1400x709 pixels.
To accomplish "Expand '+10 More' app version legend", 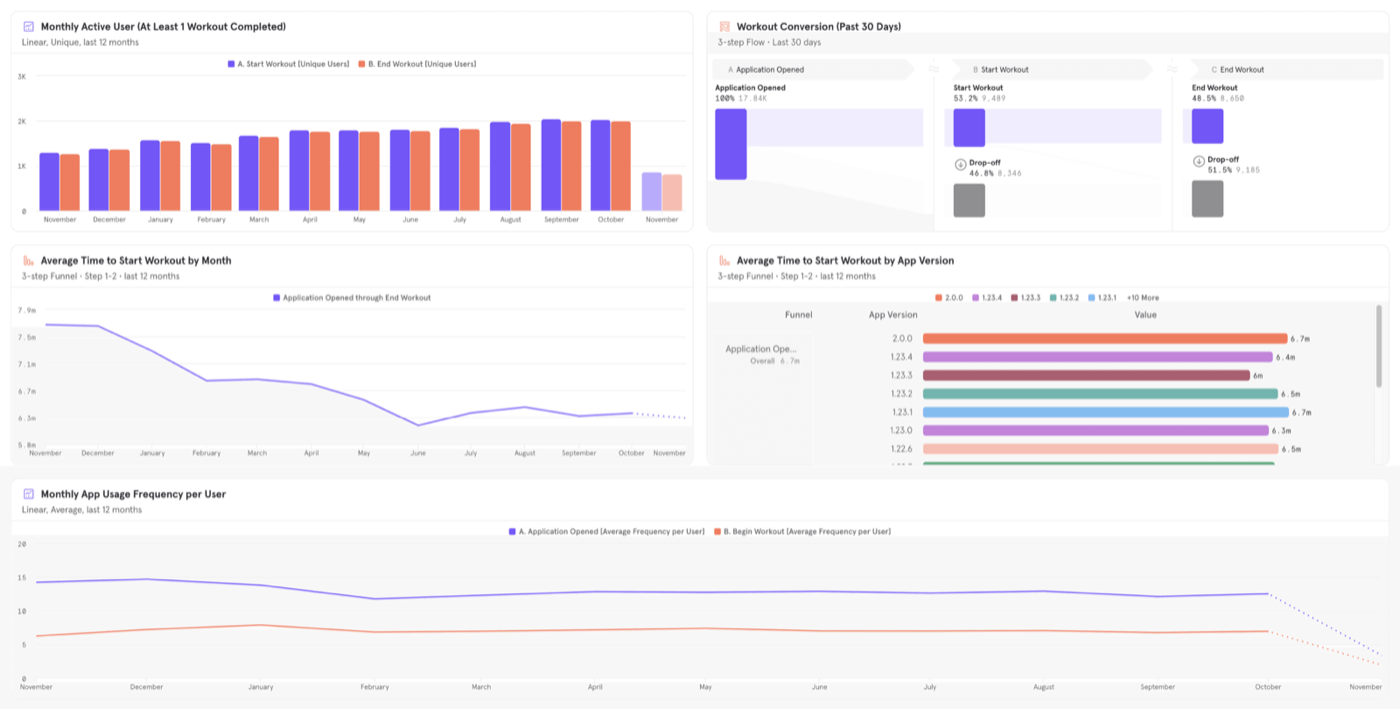I will point(1143,298).
